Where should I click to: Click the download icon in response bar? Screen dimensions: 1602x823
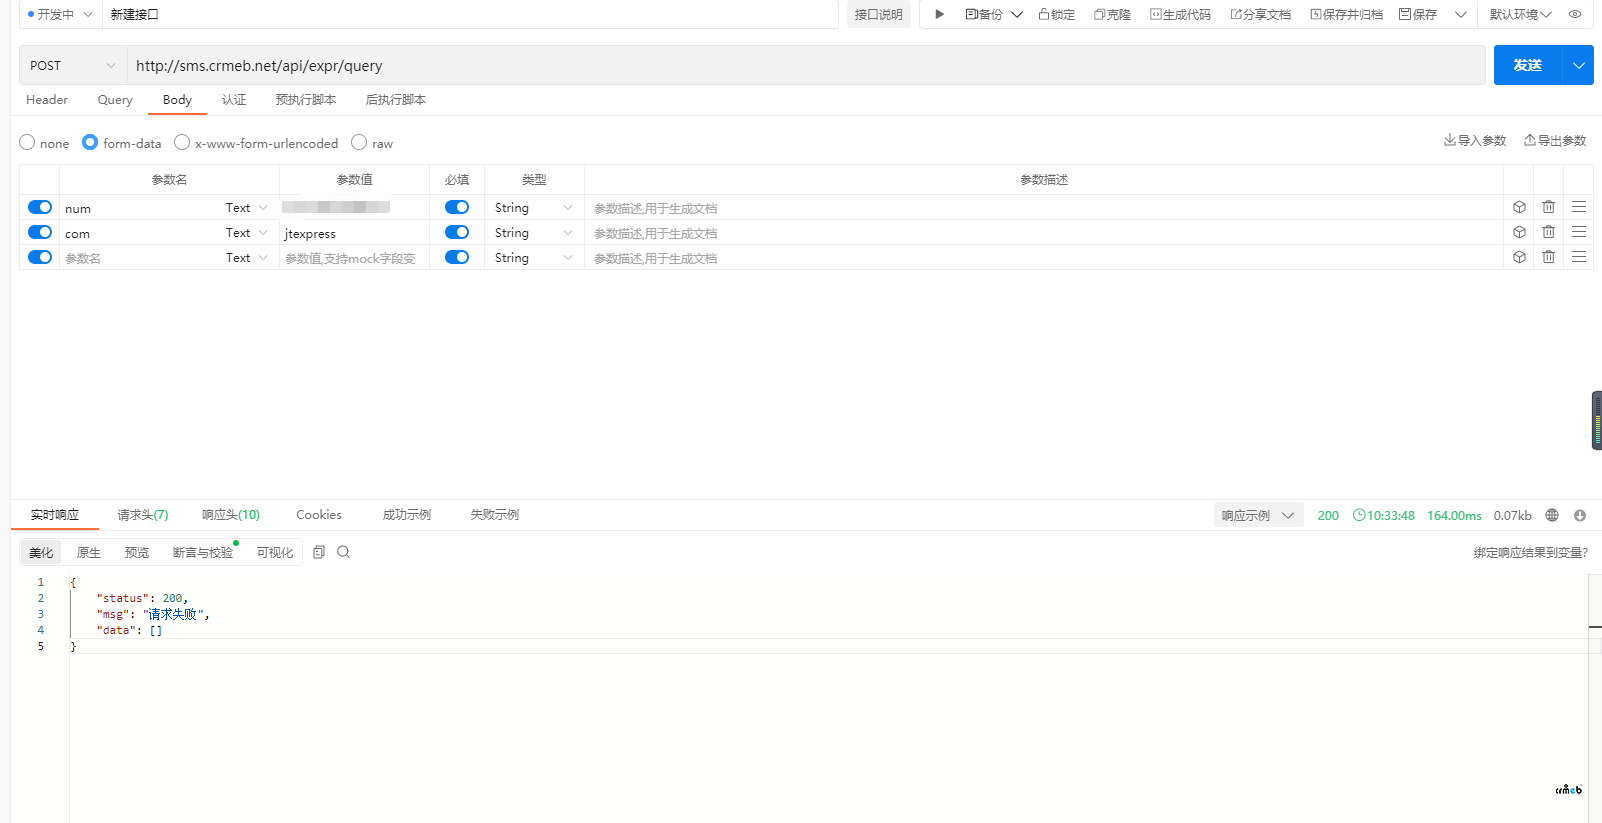point(1580,515)
